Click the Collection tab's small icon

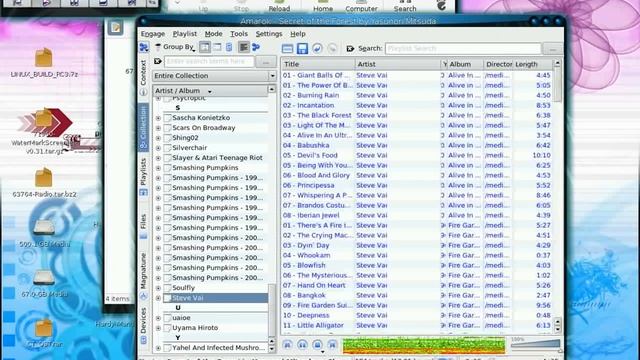(143, 145)
